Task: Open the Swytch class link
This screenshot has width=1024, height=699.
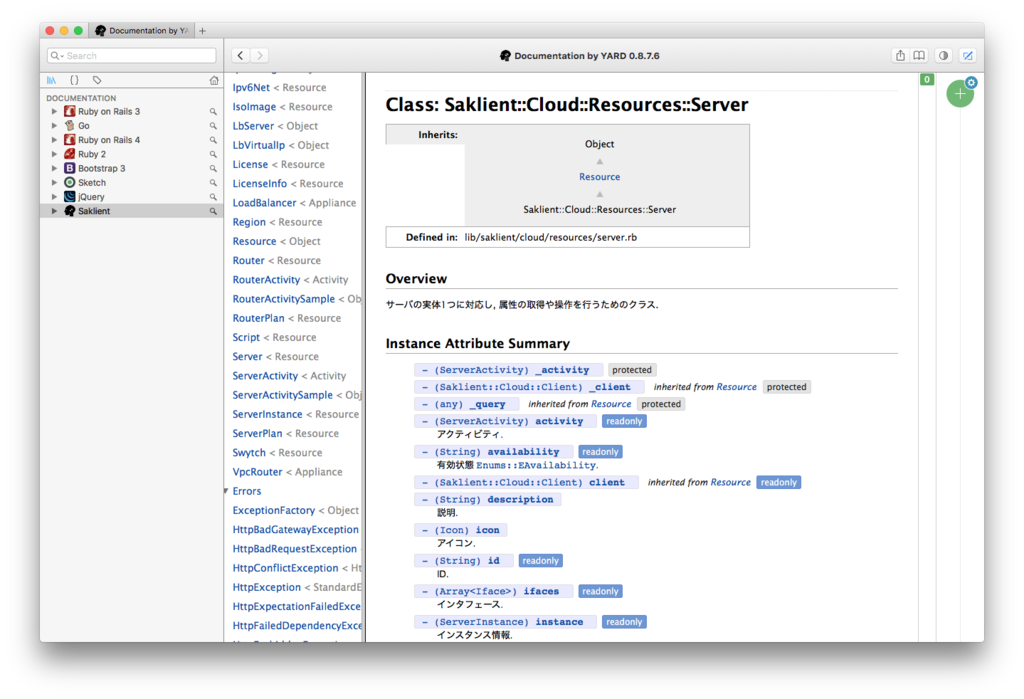Action: (249, 453)
